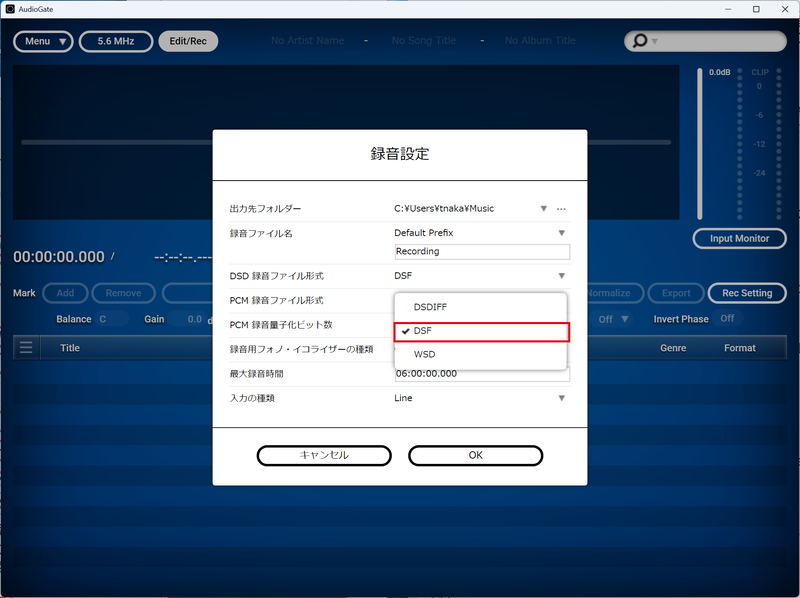Click the CLIP indicator on level meter
The image size is (800, 598).
(x=762, y=72)
